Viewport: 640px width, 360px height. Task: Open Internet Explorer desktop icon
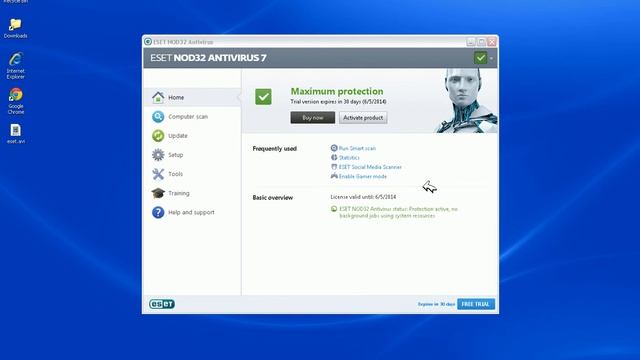click(x=16, y=65)
